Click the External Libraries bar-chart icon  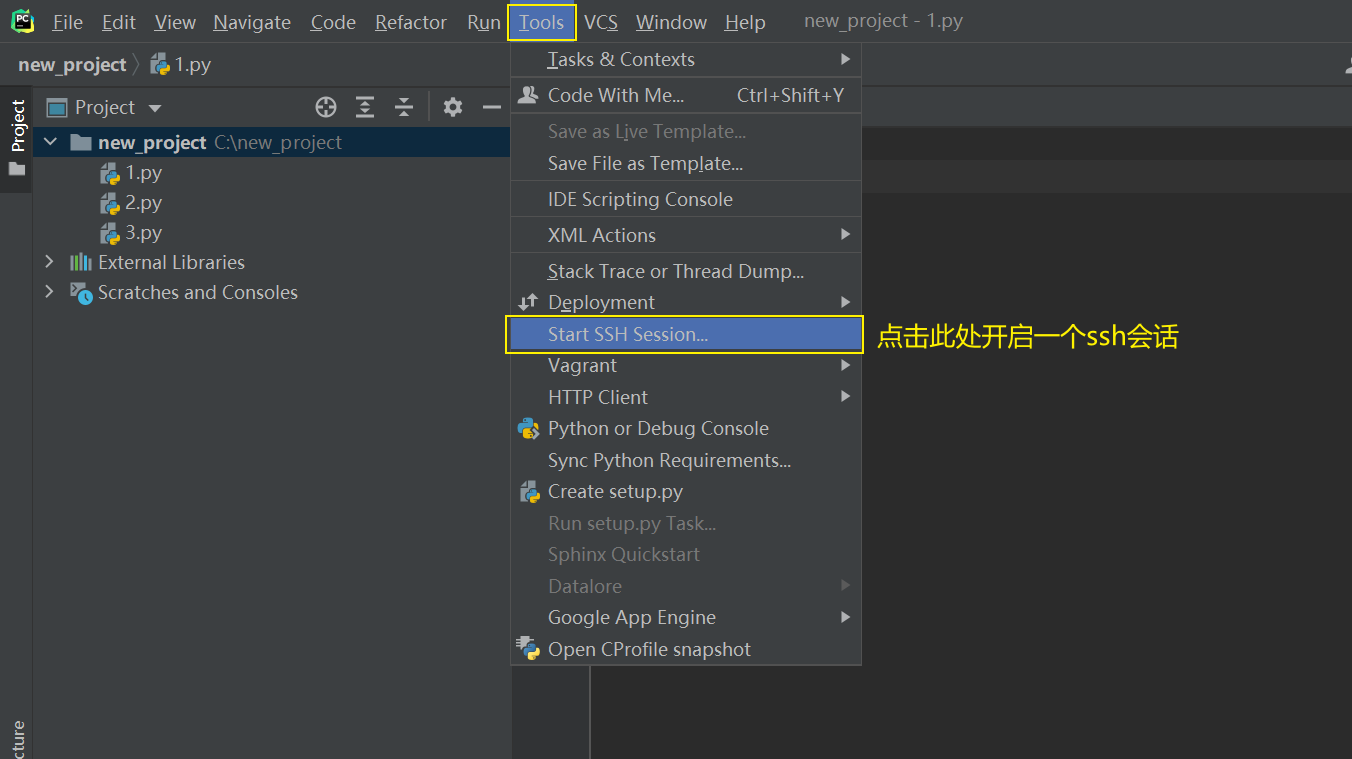pos(80,262)
